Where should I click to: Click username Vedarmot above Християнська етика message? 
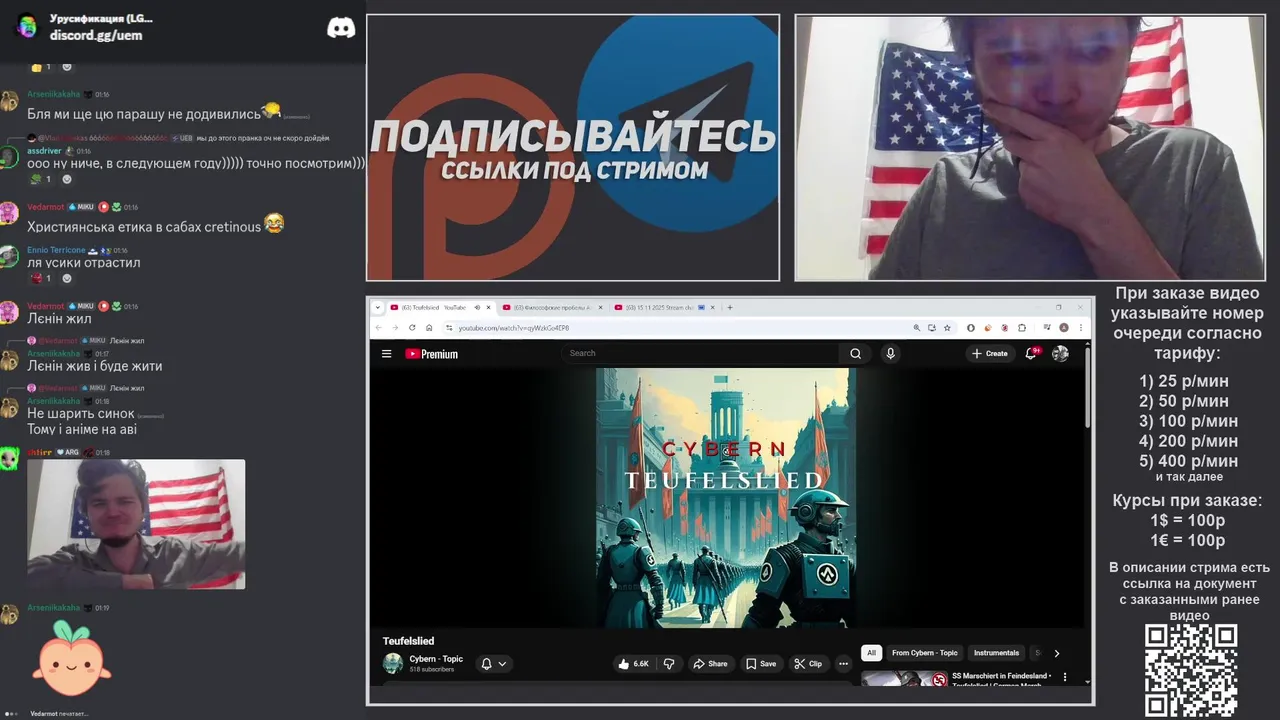pos(46,207)
